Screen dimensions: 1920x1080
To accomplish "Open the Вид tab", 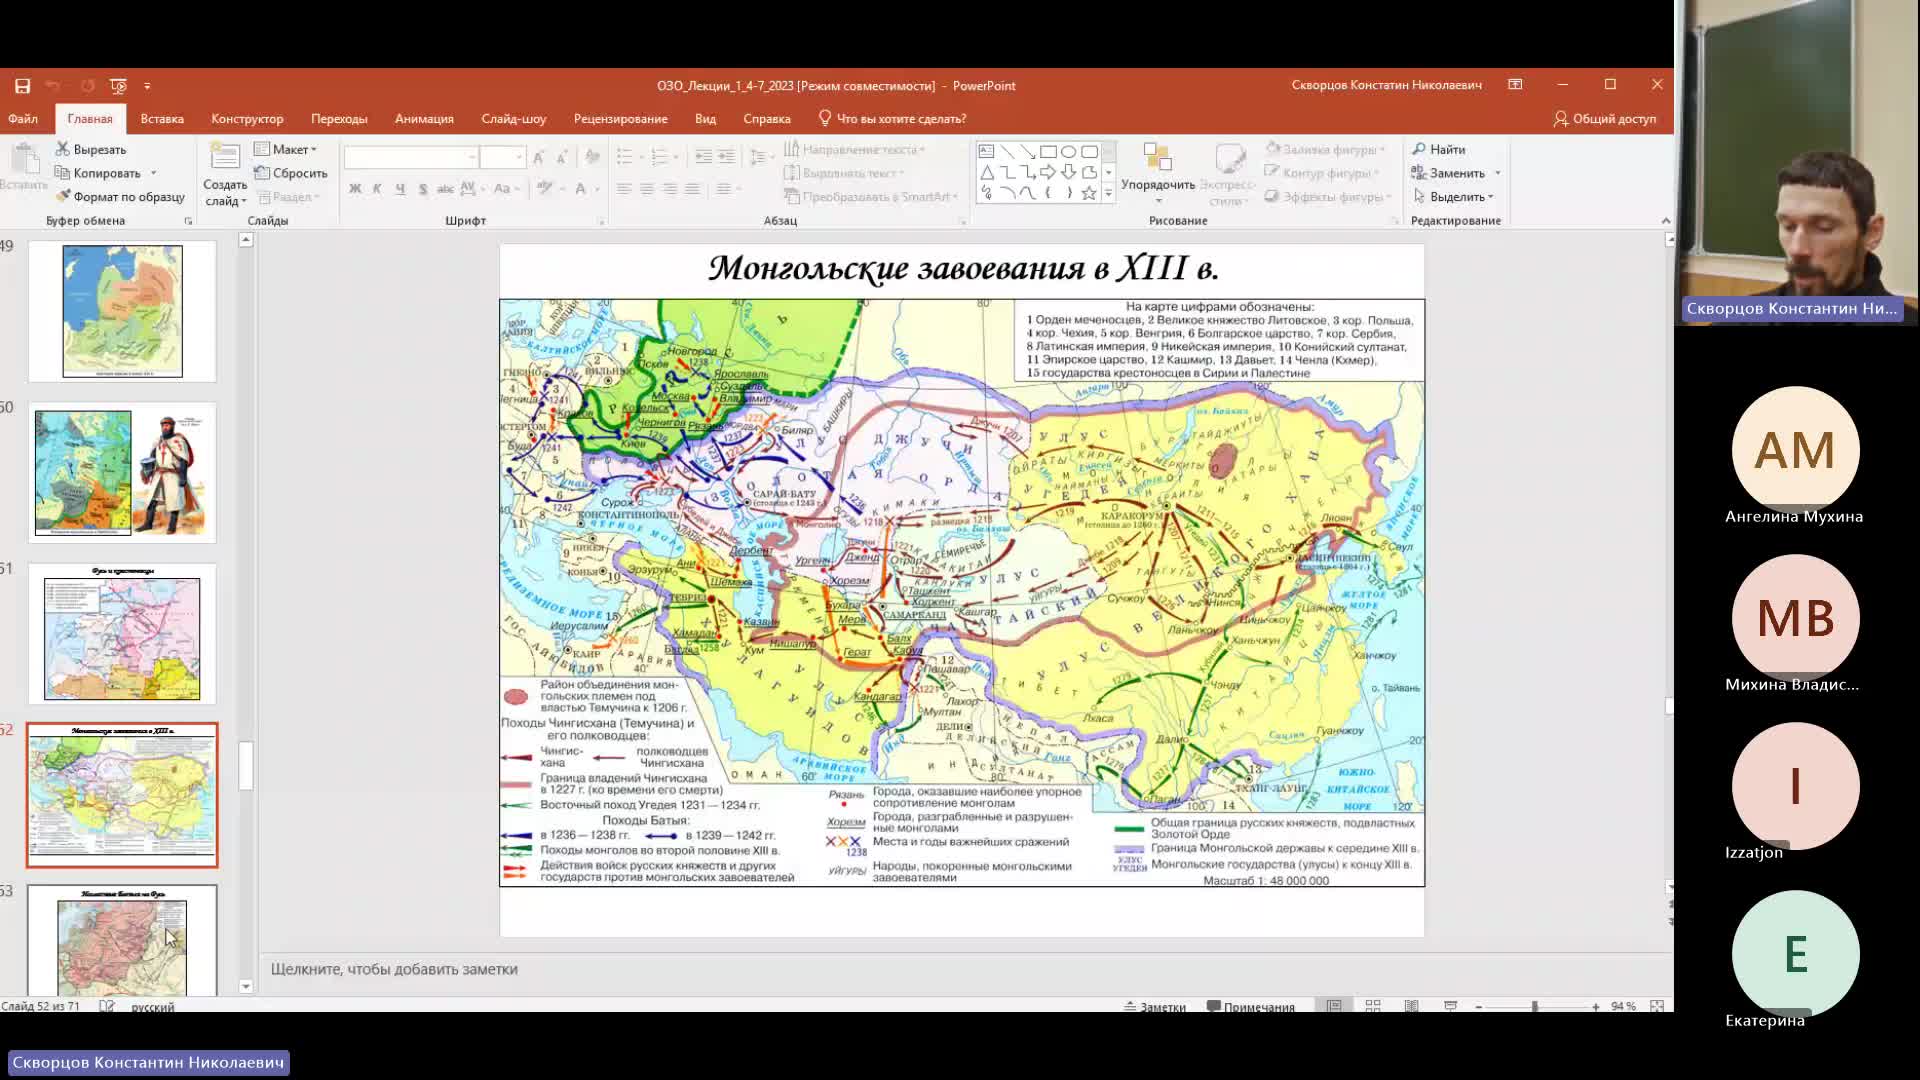I will [705, 118].
